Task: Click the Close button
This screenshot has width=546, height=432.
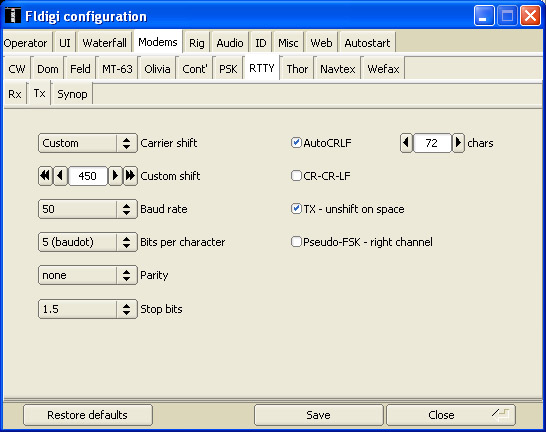Action: point(451,415)
